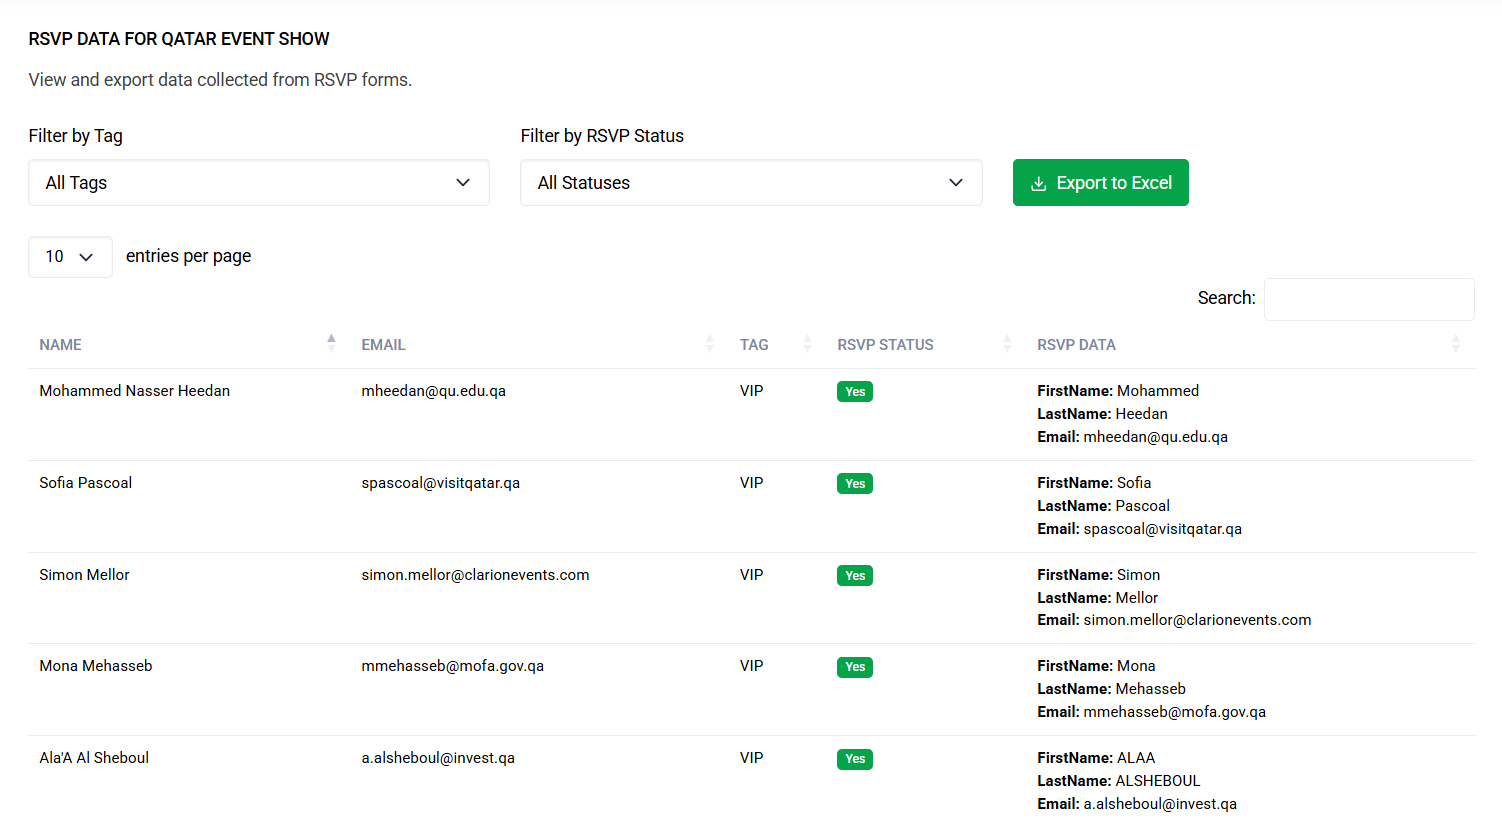The image size is (1502, 826).
Task: Click the NAME column header
Action: click(x=60, y=344)
